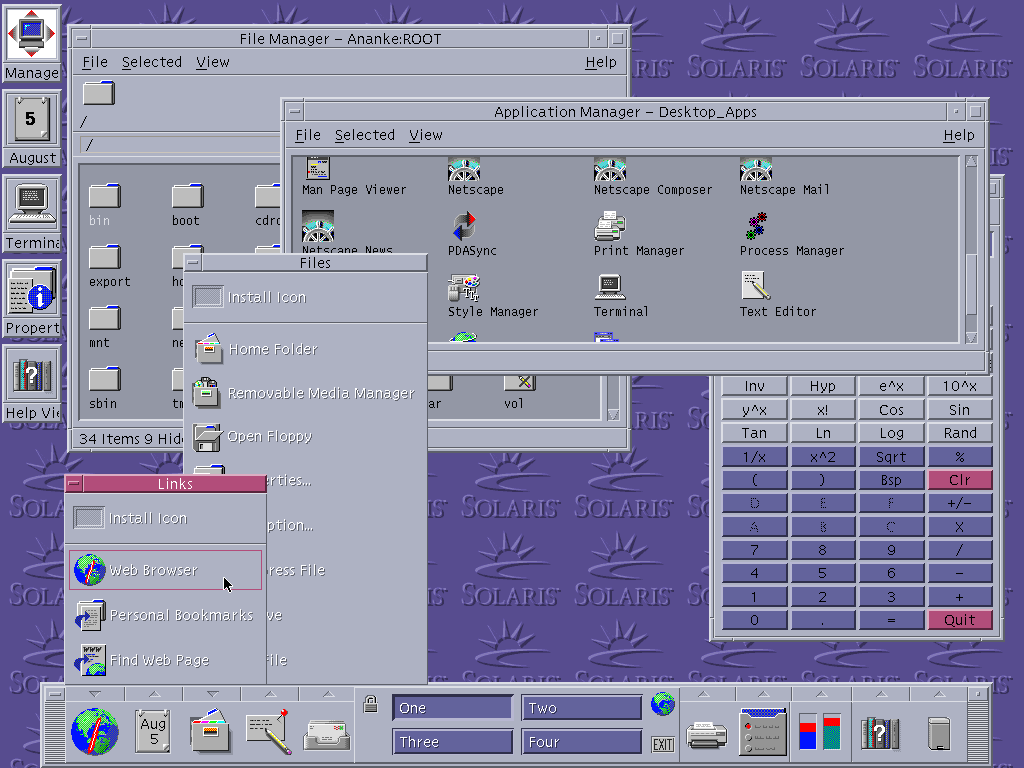The width and height of the screenshot is (1024, 768).
Task: Open the View menu in File Manager
Action: coord(213,62)
